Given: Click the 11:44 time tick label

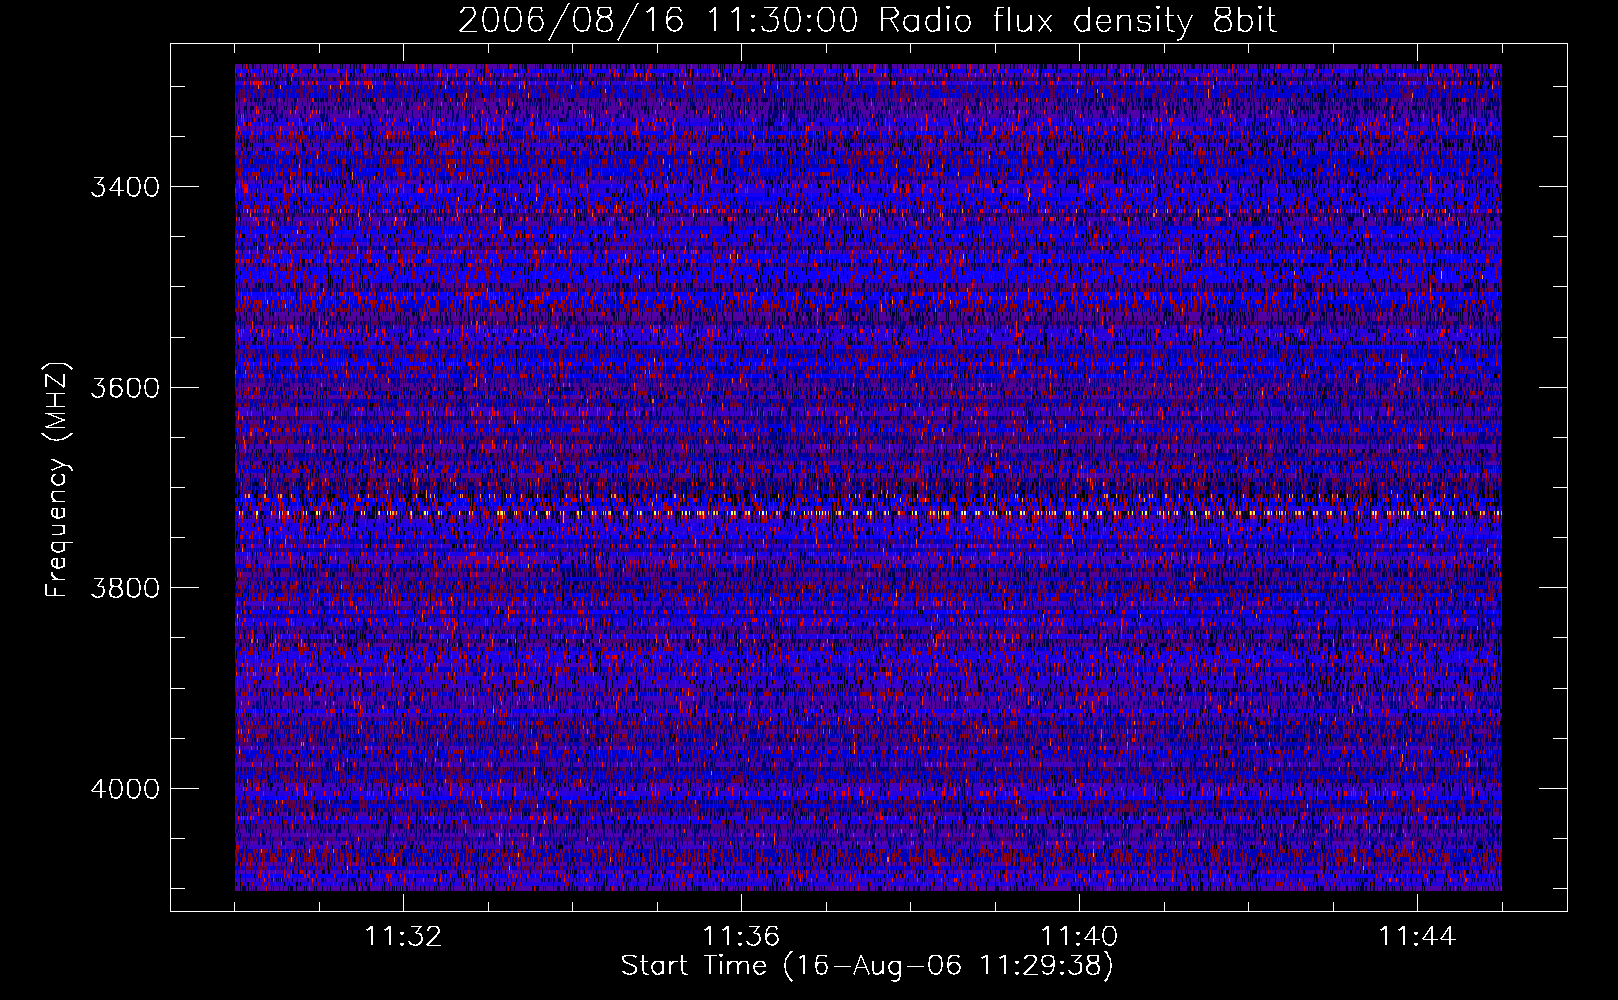Looking at the screenshot, I should click(x=1417, y=937).
